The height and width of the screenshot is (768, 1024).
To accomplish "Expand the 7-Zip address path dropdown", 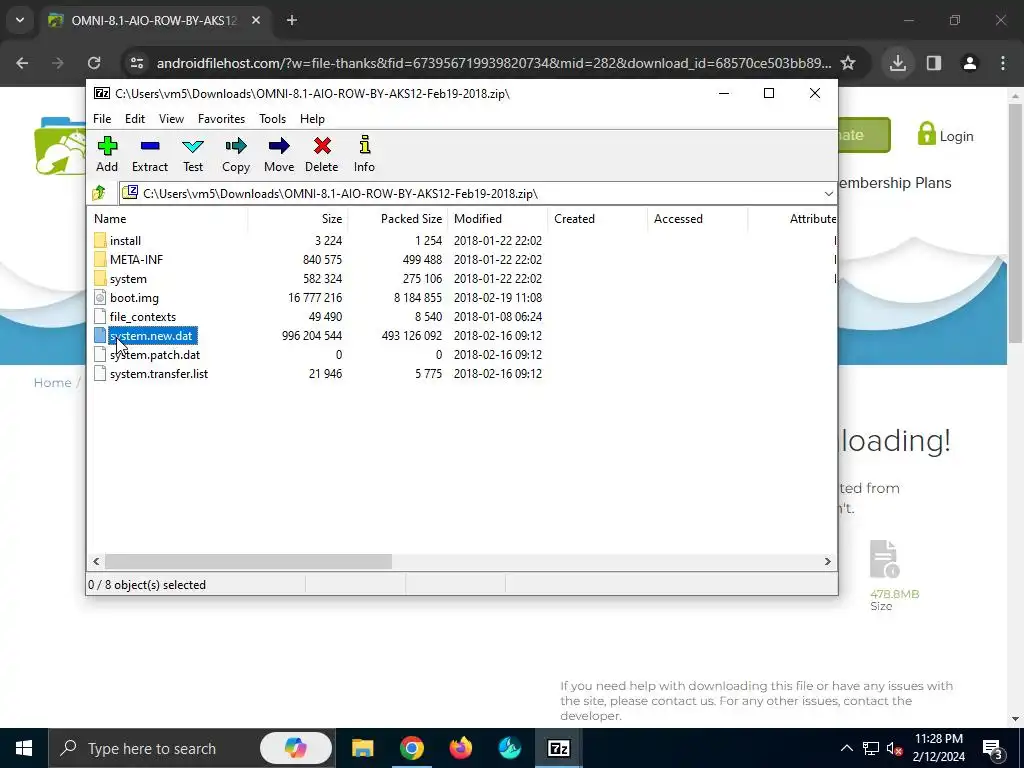I will coord(828,193).
